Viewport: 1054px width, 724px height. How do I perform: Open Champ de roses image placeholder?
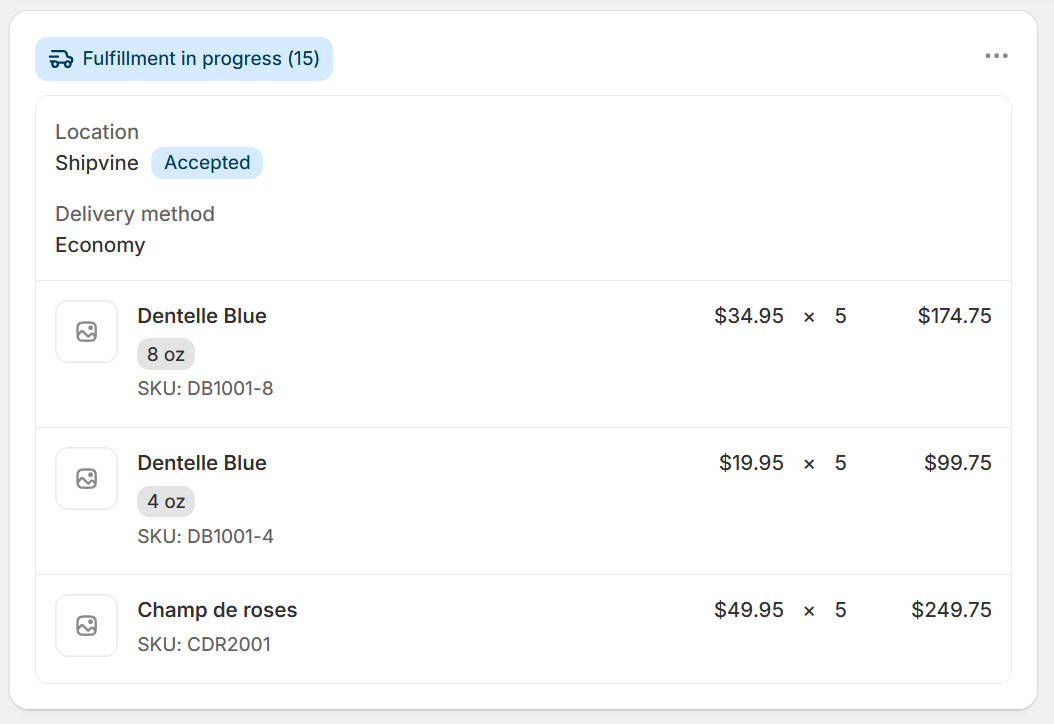coord(87,626)
